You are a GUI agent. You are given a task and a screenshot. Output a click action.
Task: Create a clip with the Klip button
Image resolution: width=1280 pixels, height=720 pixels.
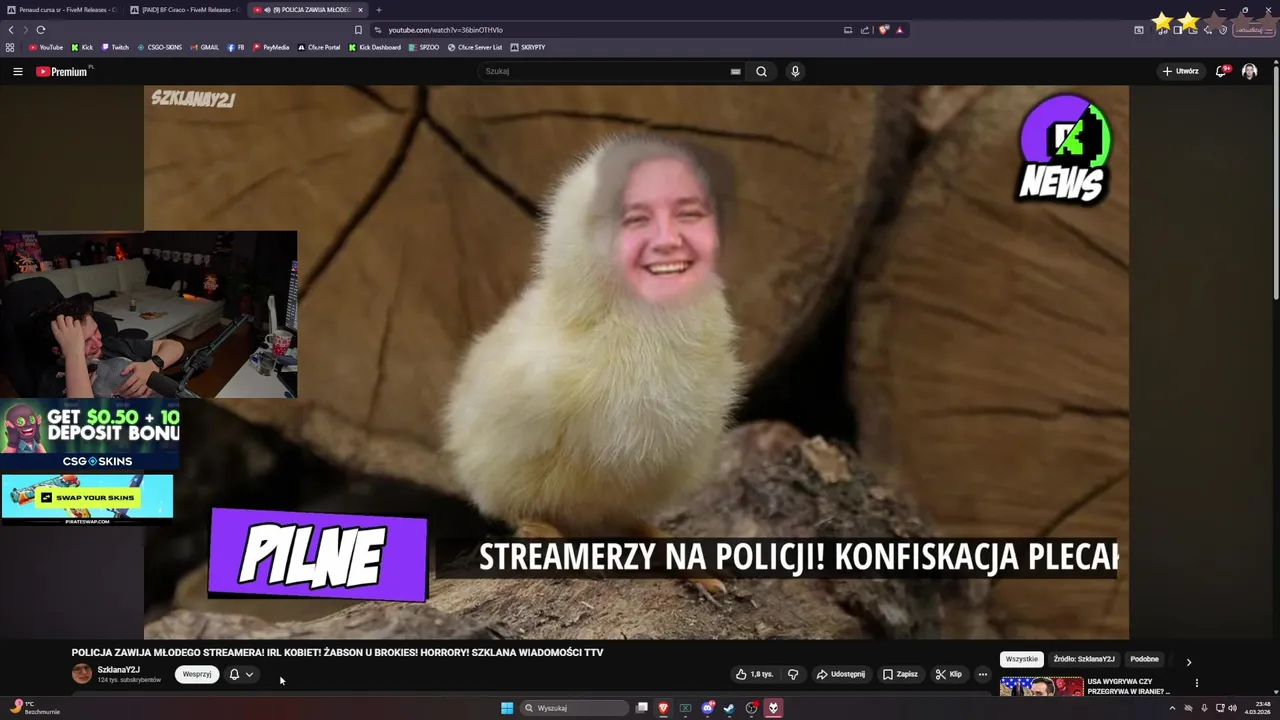[948, 674]
